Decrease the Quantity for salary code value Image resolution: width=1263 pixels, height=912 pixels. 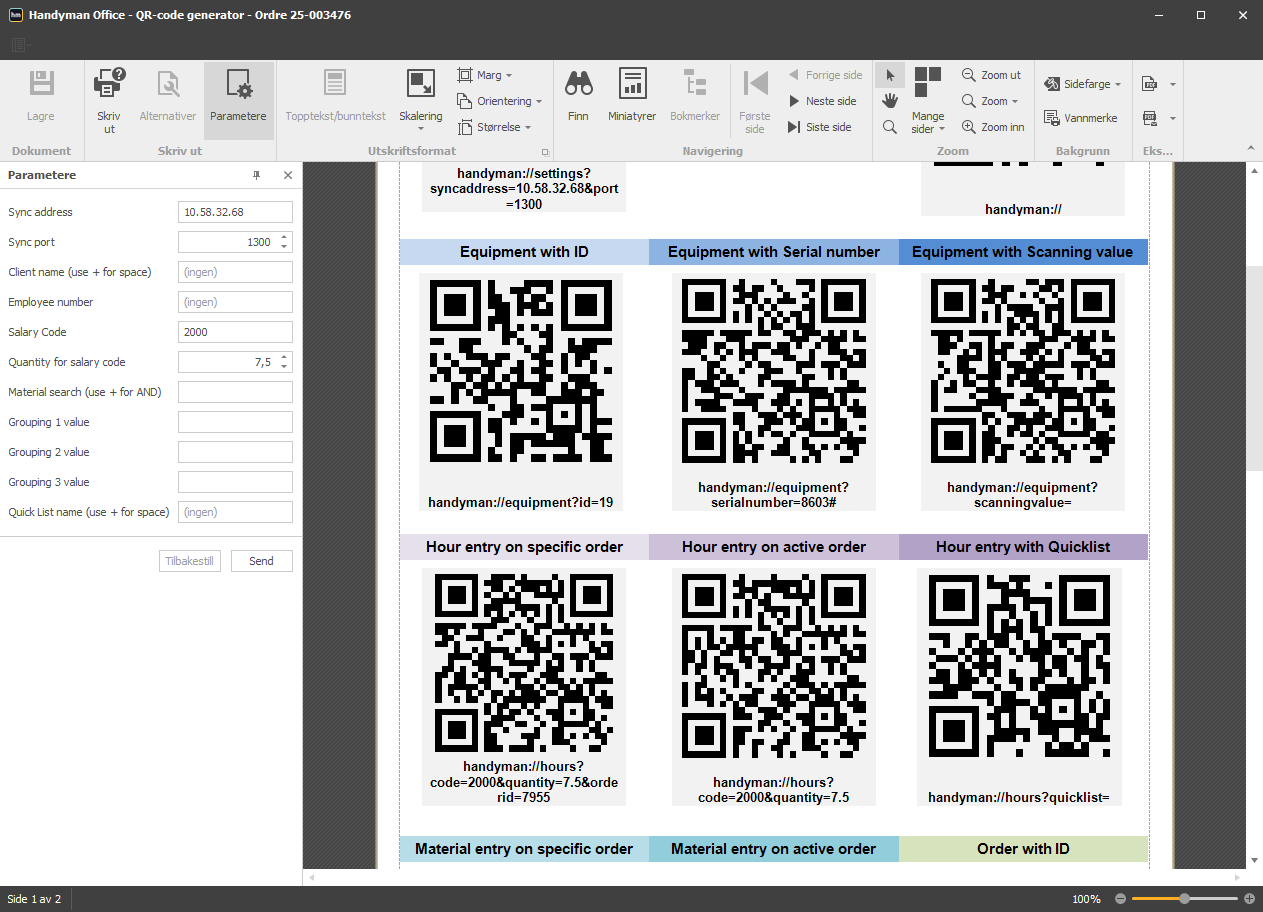point(284,367)
